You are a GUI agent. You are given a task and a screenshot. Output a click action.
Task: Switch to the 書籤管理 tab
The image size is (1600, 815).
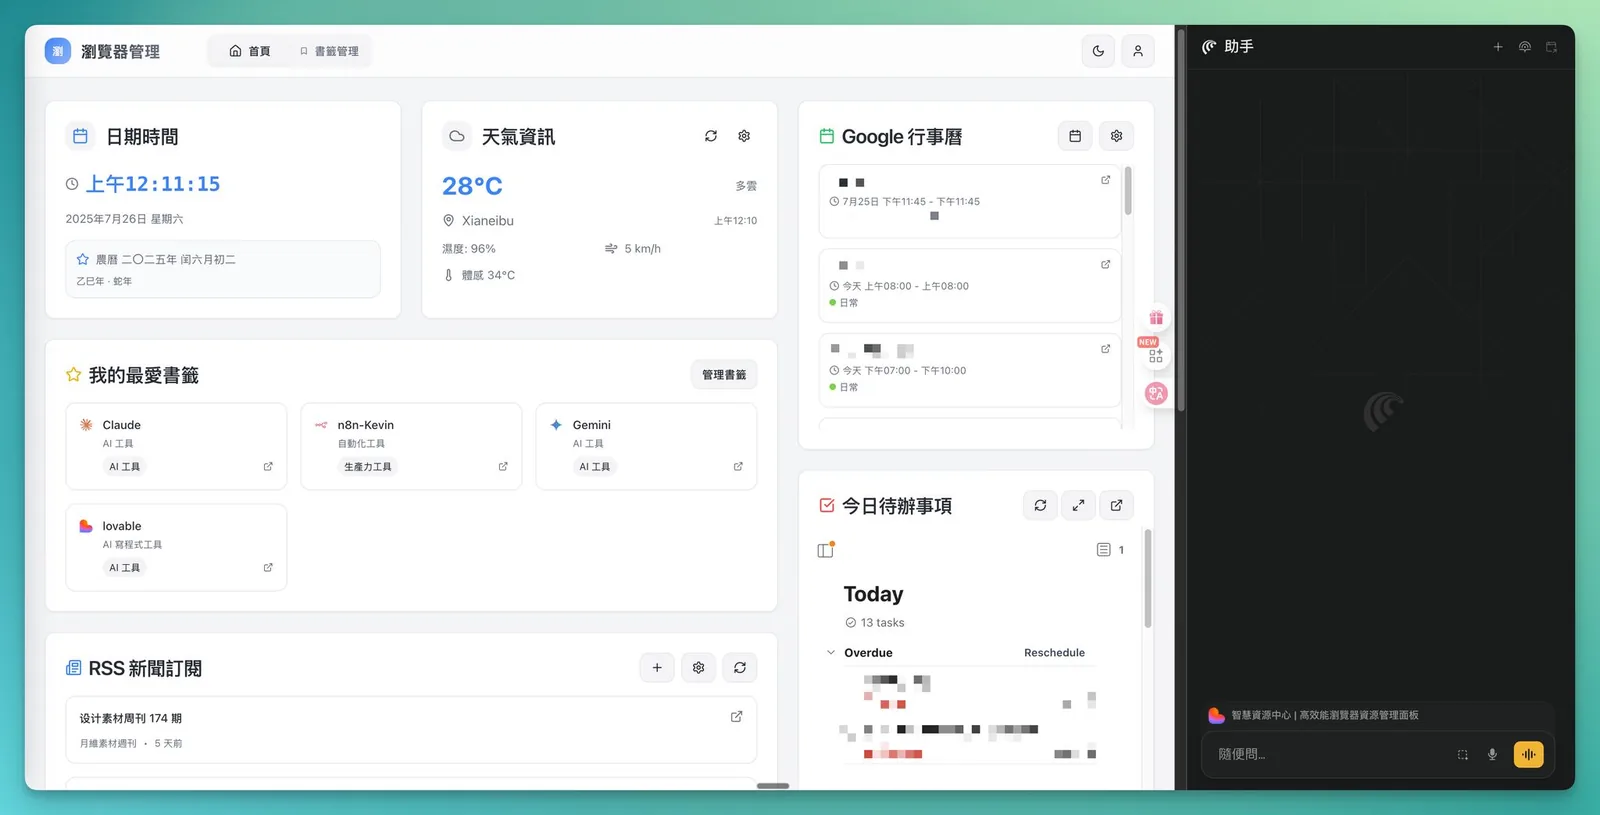tap(329, 51)
